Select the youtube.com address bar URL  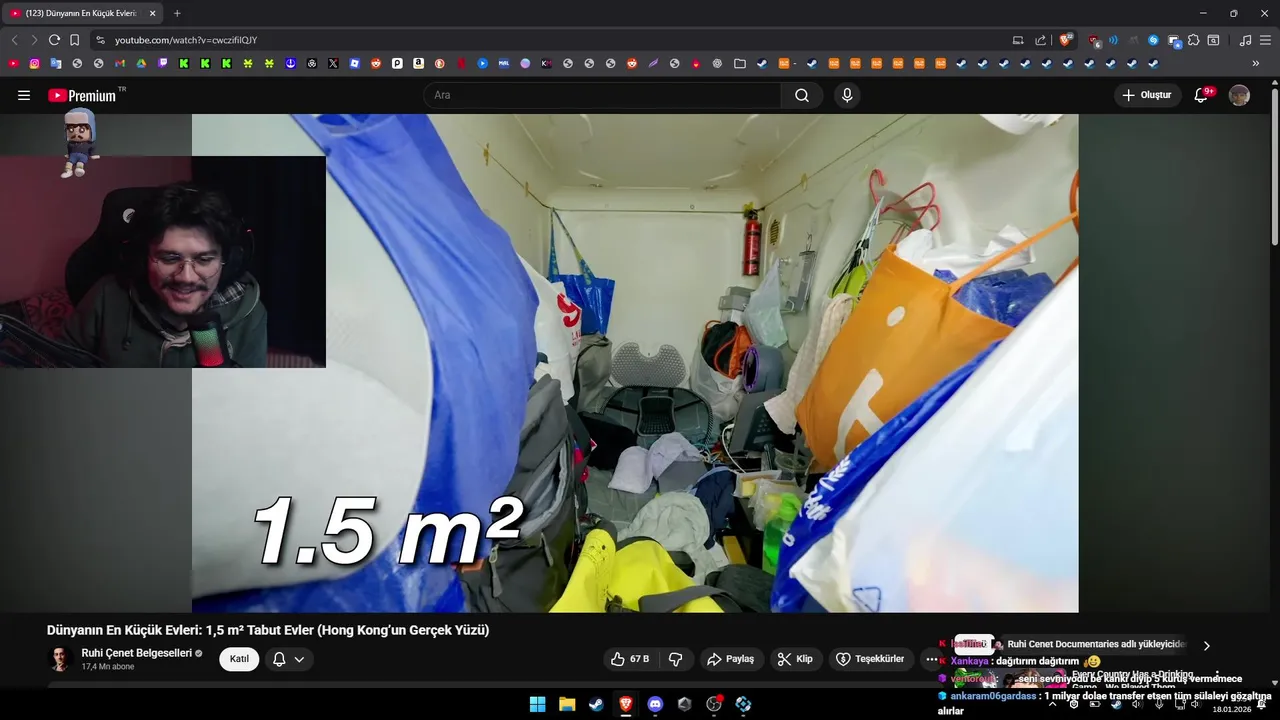186,40
